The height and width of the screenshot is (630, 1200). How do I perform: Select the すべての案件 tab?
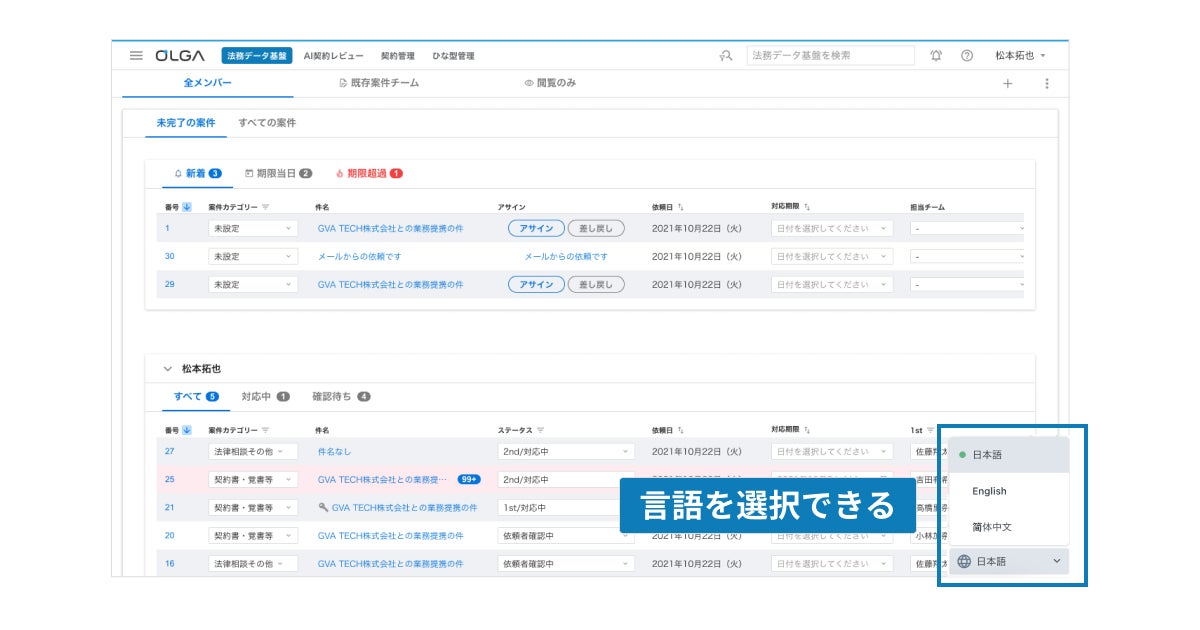pos(267,123)
